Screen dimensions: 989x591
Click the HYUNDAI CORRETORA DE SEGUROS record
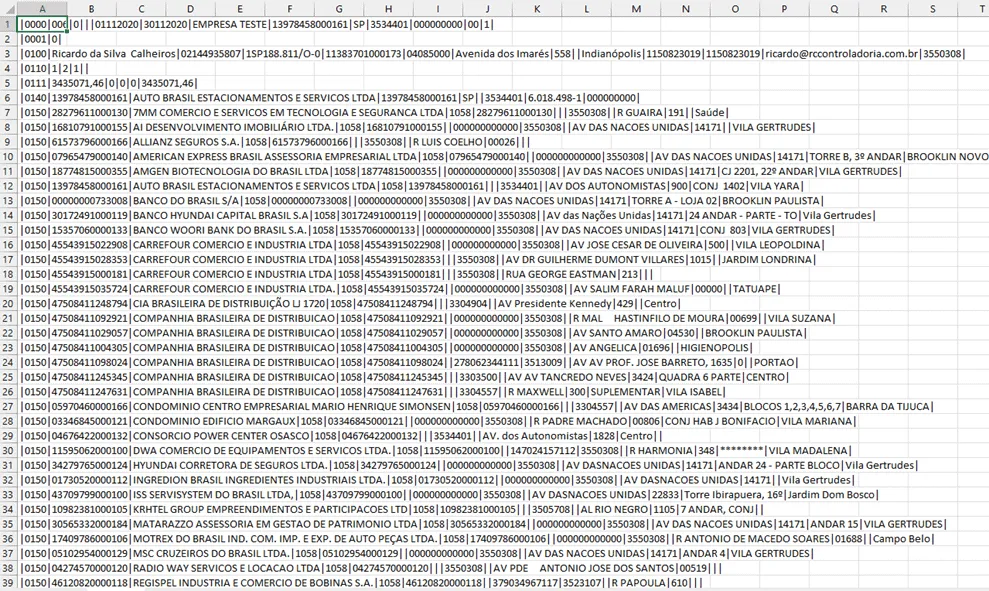pos(469,465)
